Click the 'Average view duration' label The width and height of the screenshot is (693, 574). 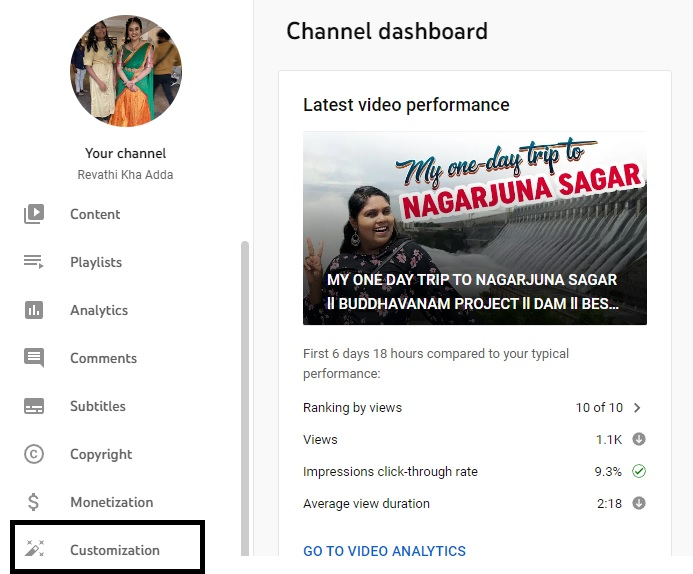coord(366,504)
